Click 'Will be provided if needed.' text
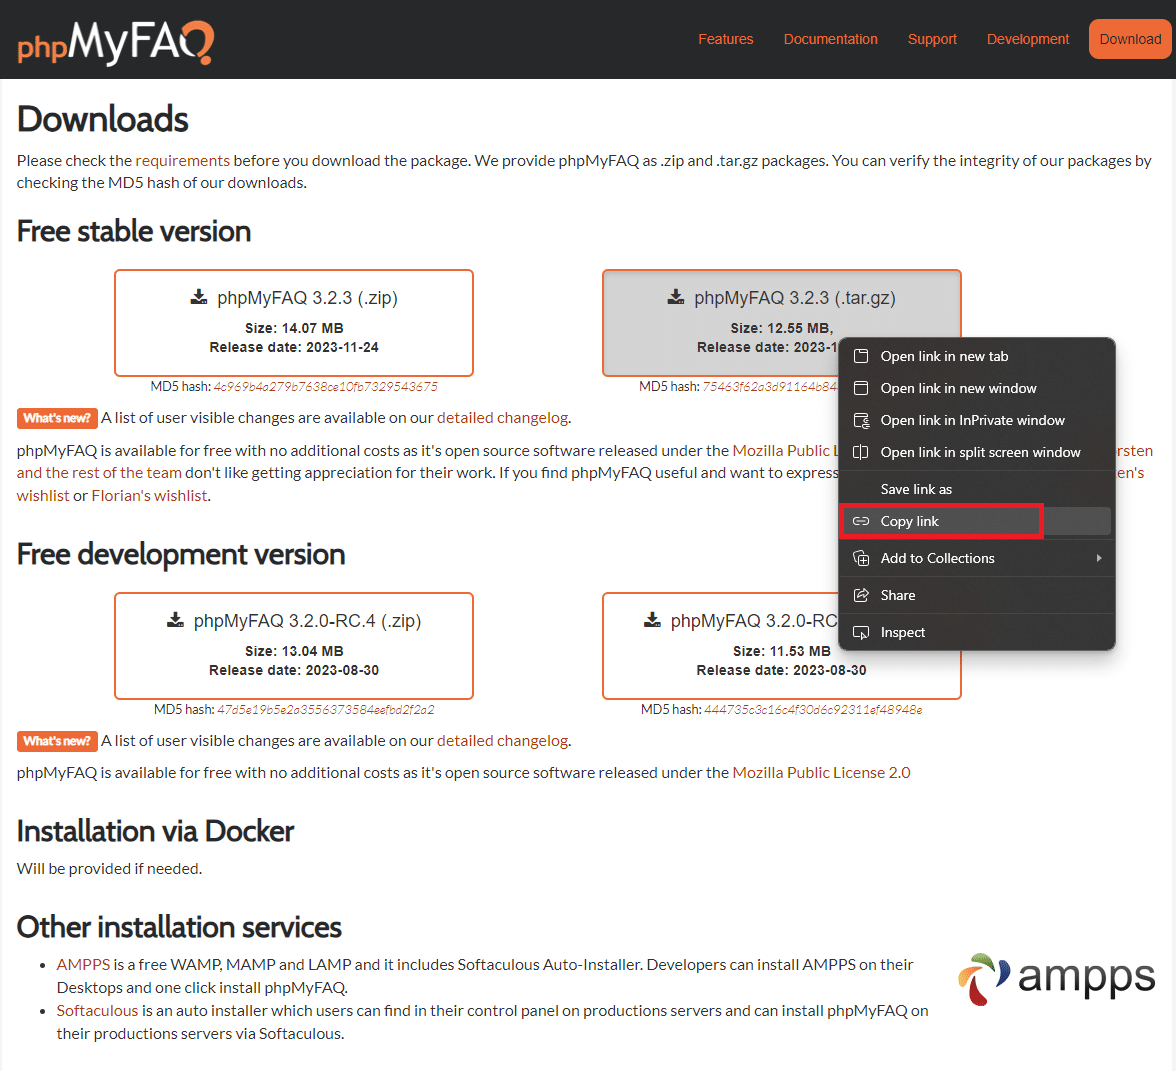 point(110,868)
